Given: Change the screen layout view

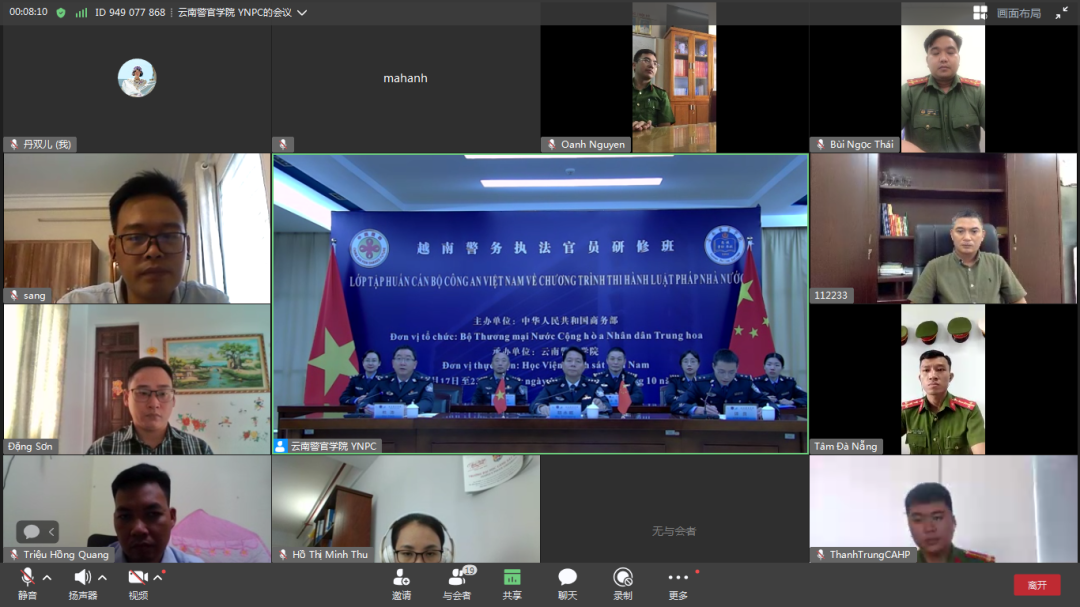Looking at the screenshot, I should click(1007, 13).
